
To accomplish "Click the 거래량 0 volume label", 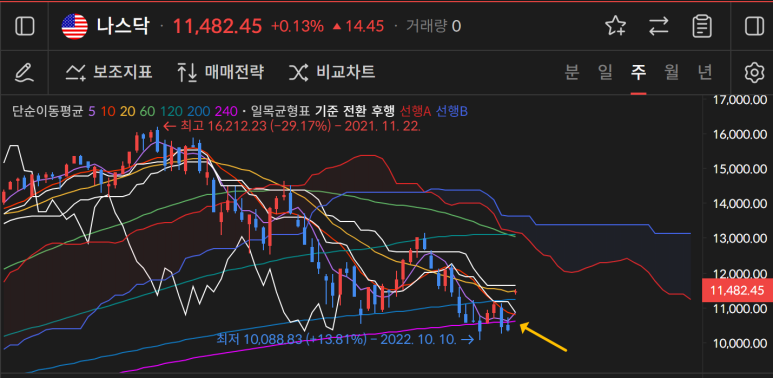I will (x=433, y=26).
